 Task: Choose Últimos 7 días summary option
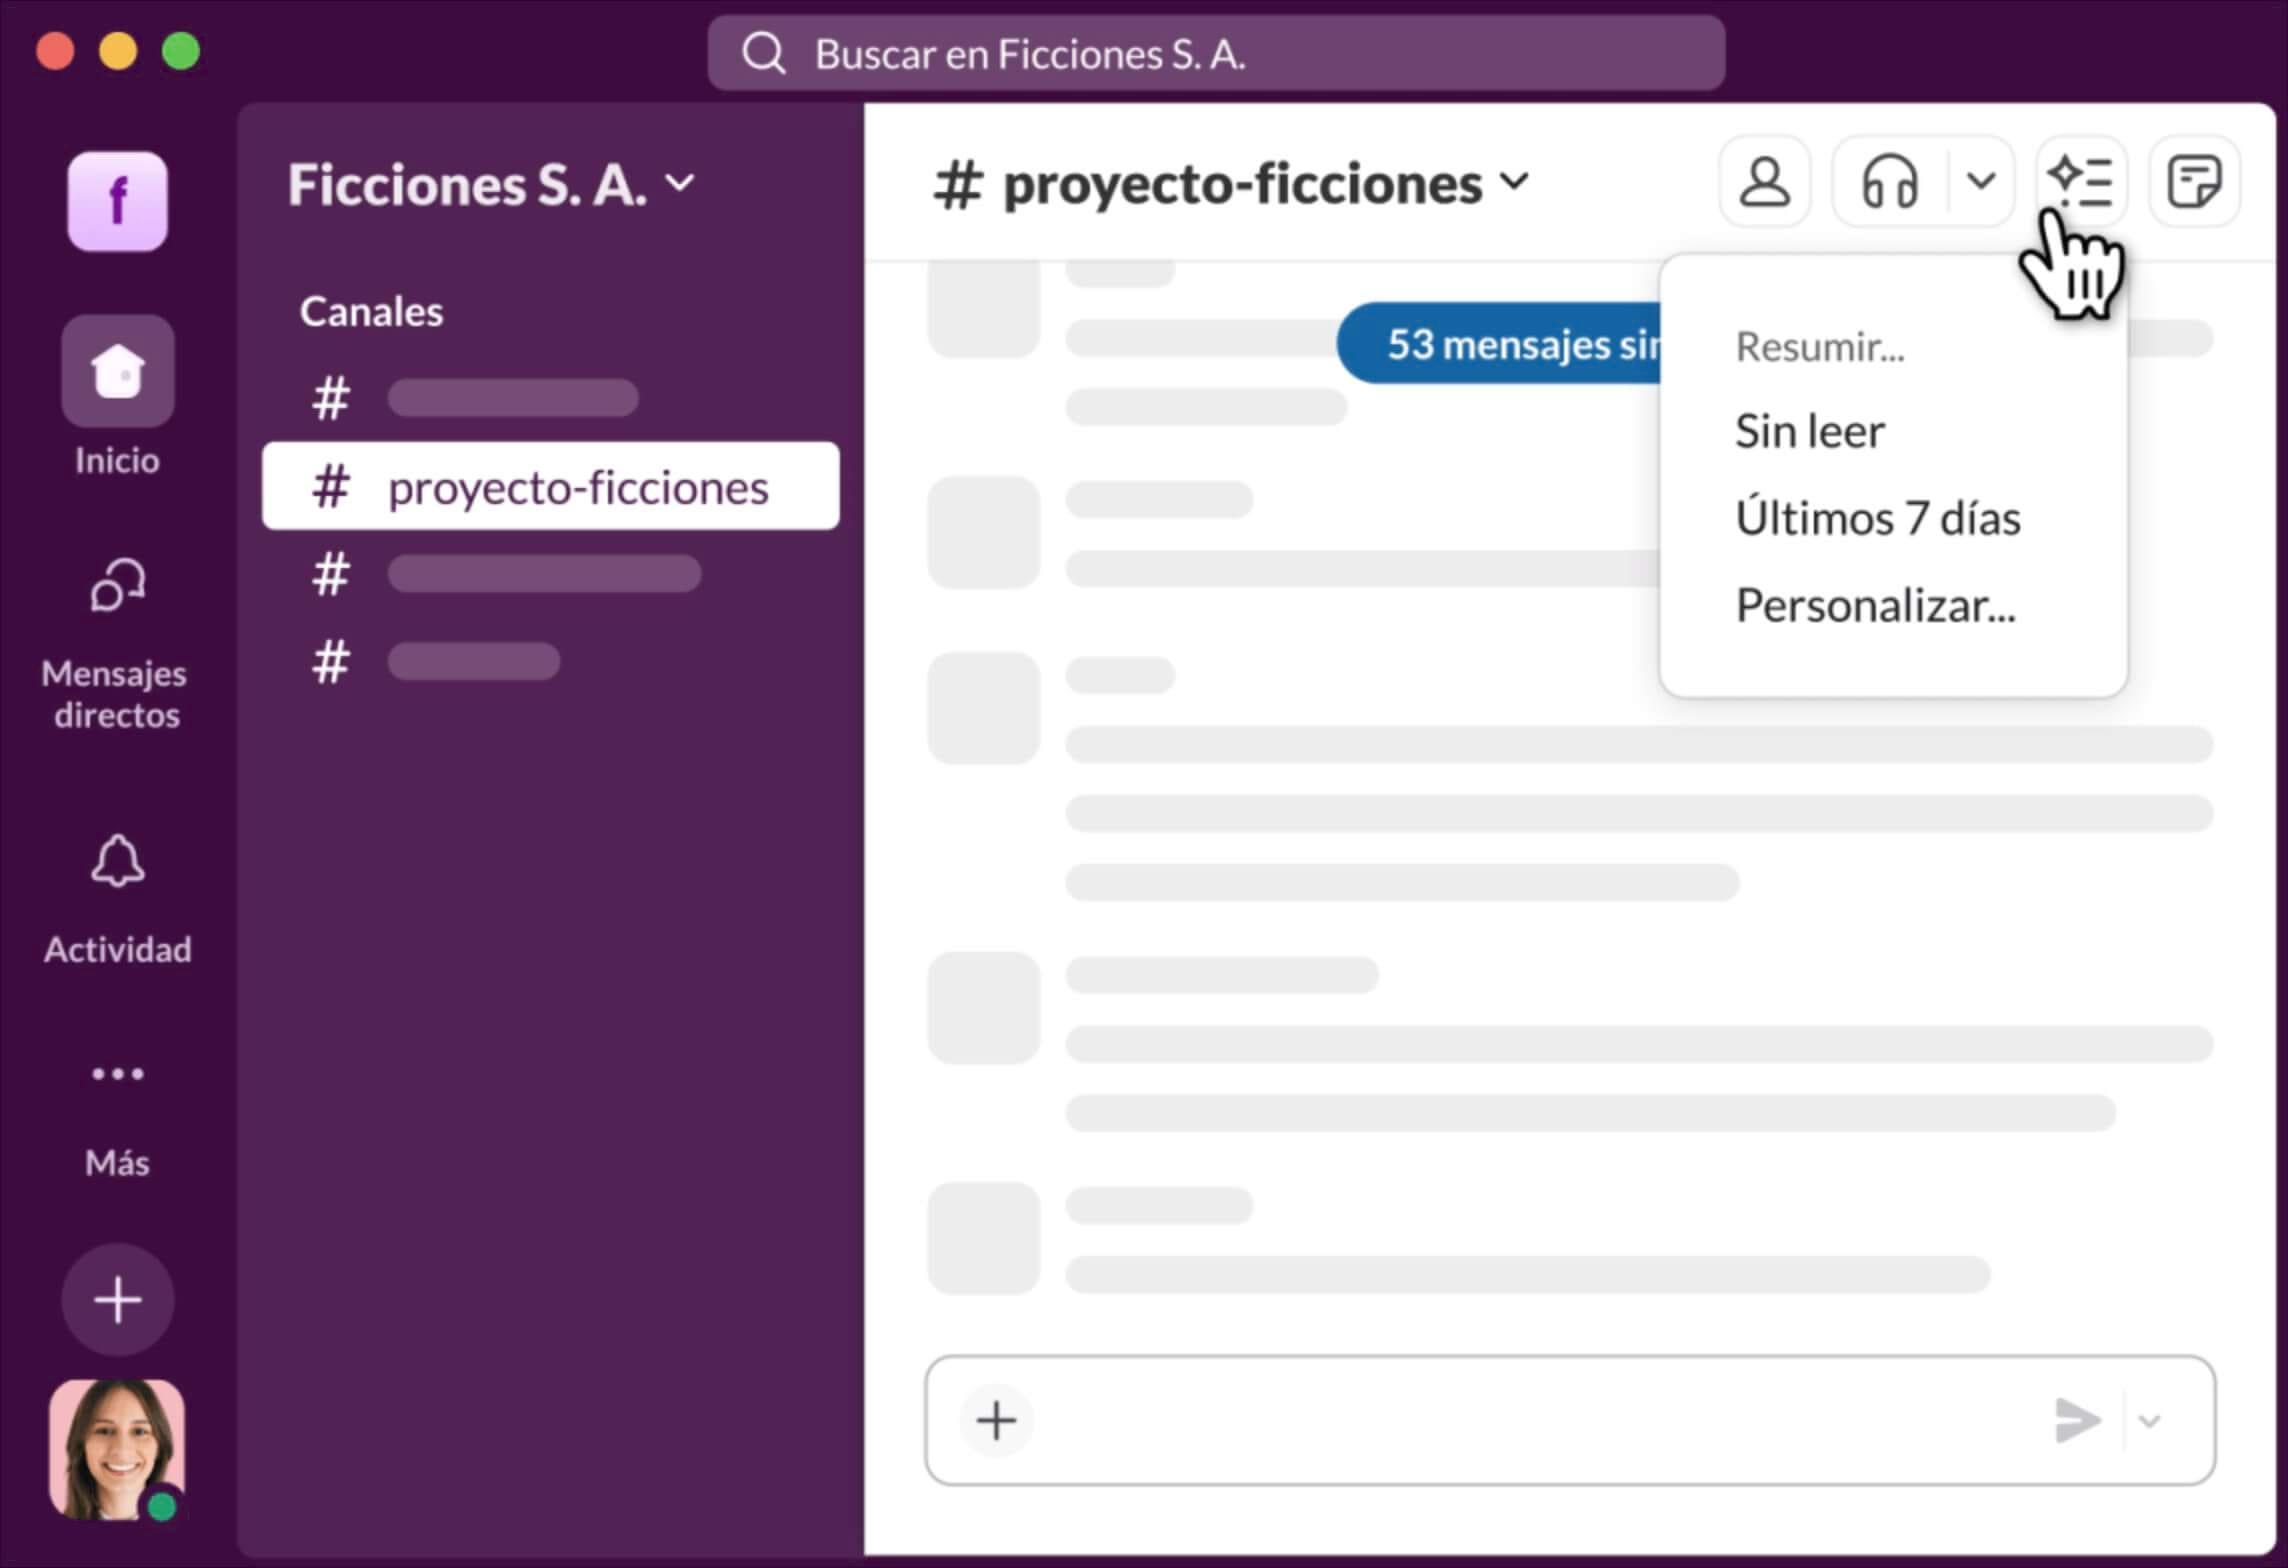coord(1878,518)
